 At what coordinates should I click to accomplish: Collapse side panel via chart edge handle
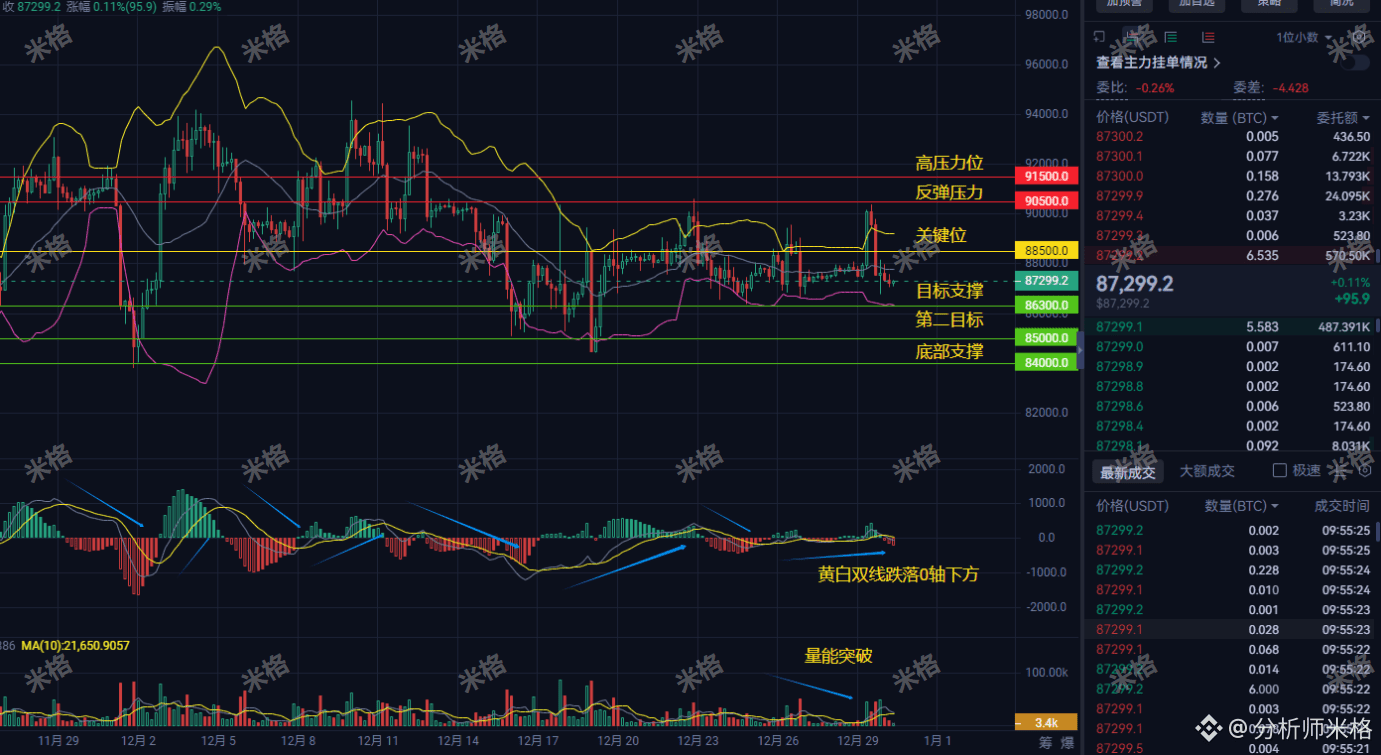coord(1079,350)
